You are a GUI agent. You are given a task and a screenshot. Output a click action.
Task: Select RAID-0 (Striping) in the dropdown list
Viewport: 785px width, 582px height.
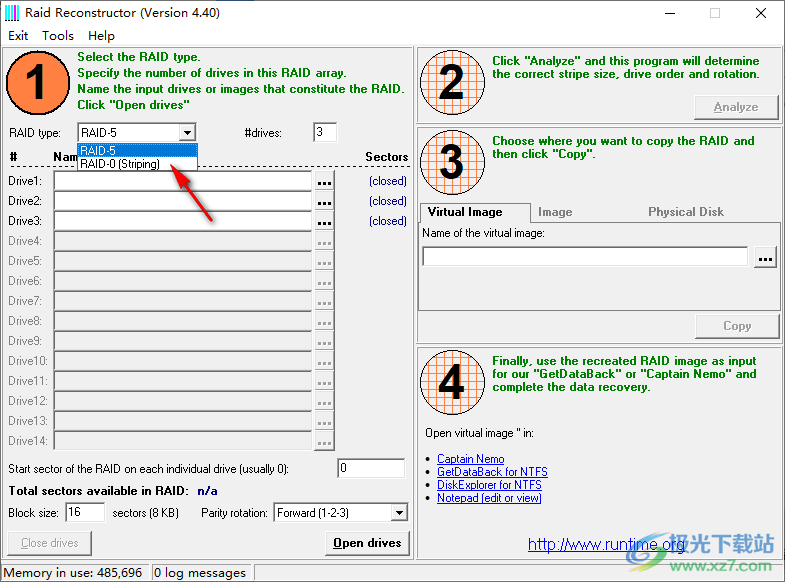click(x=138, y=164)
